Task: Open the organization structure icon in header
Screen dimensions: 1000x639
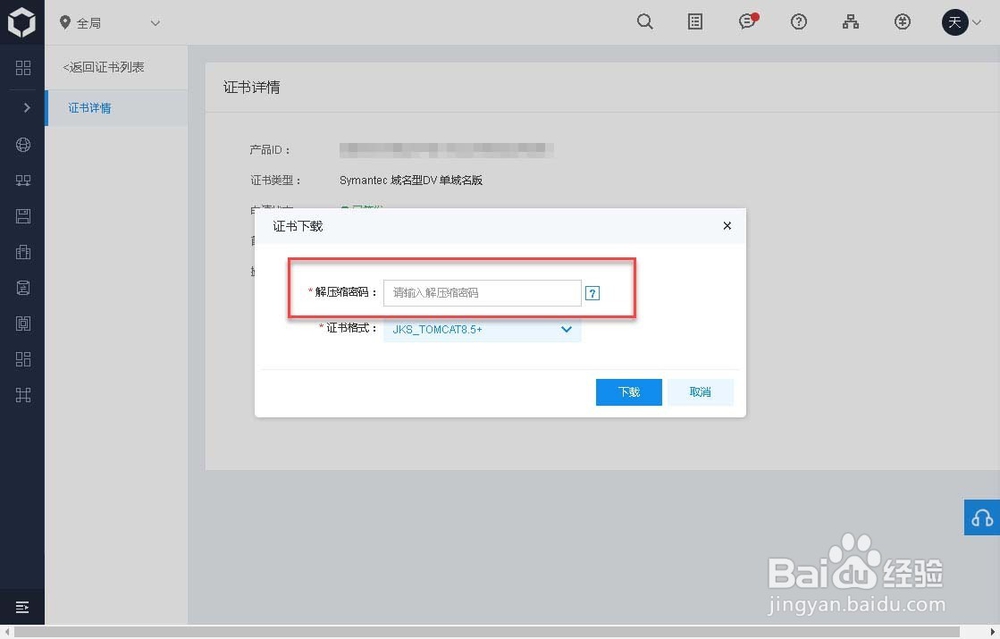Action: pos(850,22)
